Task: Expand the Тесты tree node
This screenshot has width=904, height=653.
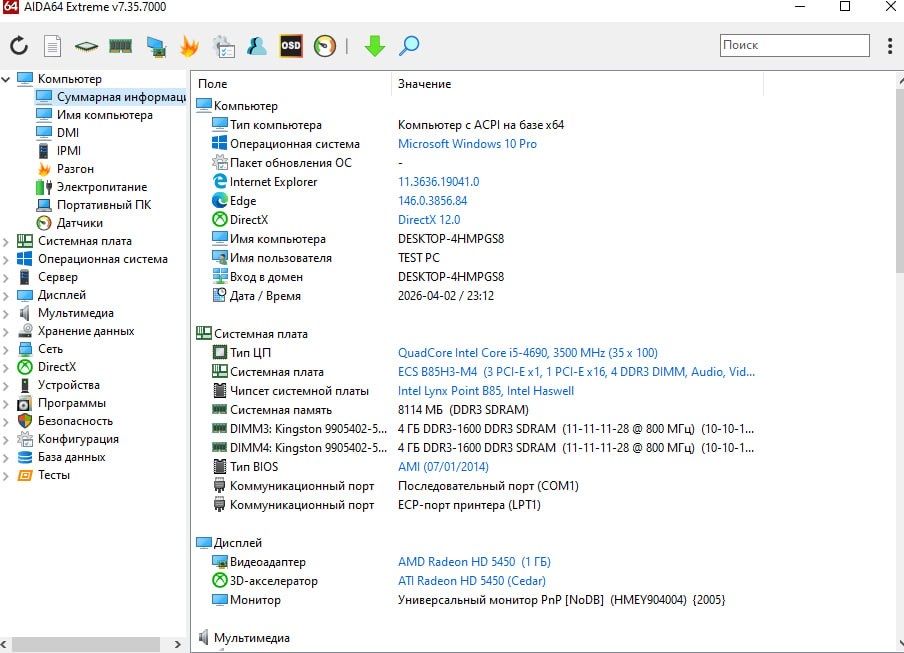Action: tap(6, 475)
